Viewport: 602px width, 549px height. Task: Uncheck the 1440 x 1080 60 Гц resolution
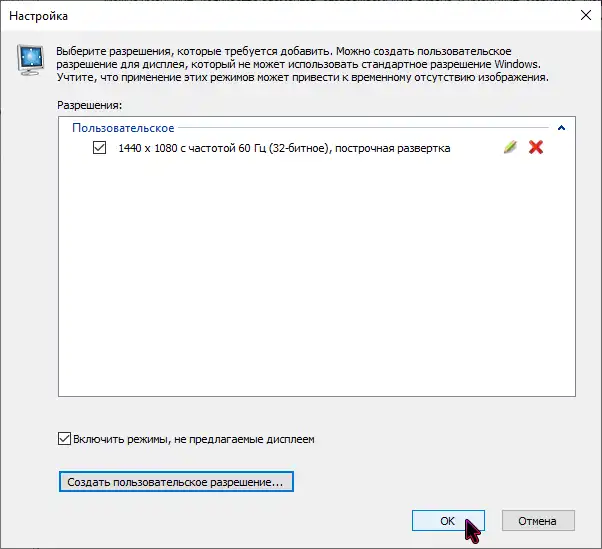pos(98,148)
